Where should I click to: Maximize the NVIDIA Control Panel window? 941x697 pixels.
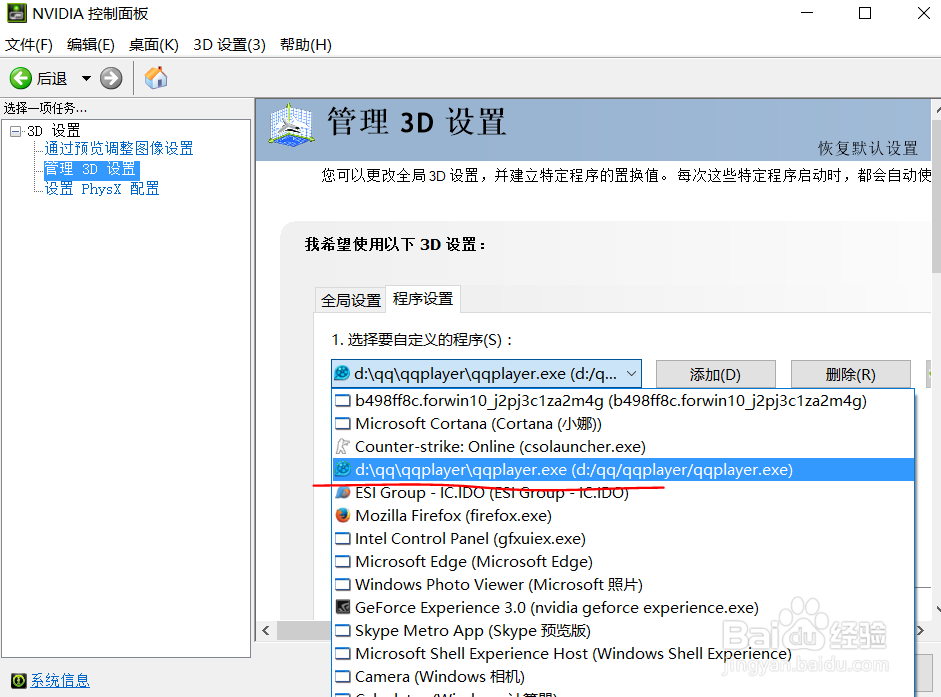[x=865, y=13]
